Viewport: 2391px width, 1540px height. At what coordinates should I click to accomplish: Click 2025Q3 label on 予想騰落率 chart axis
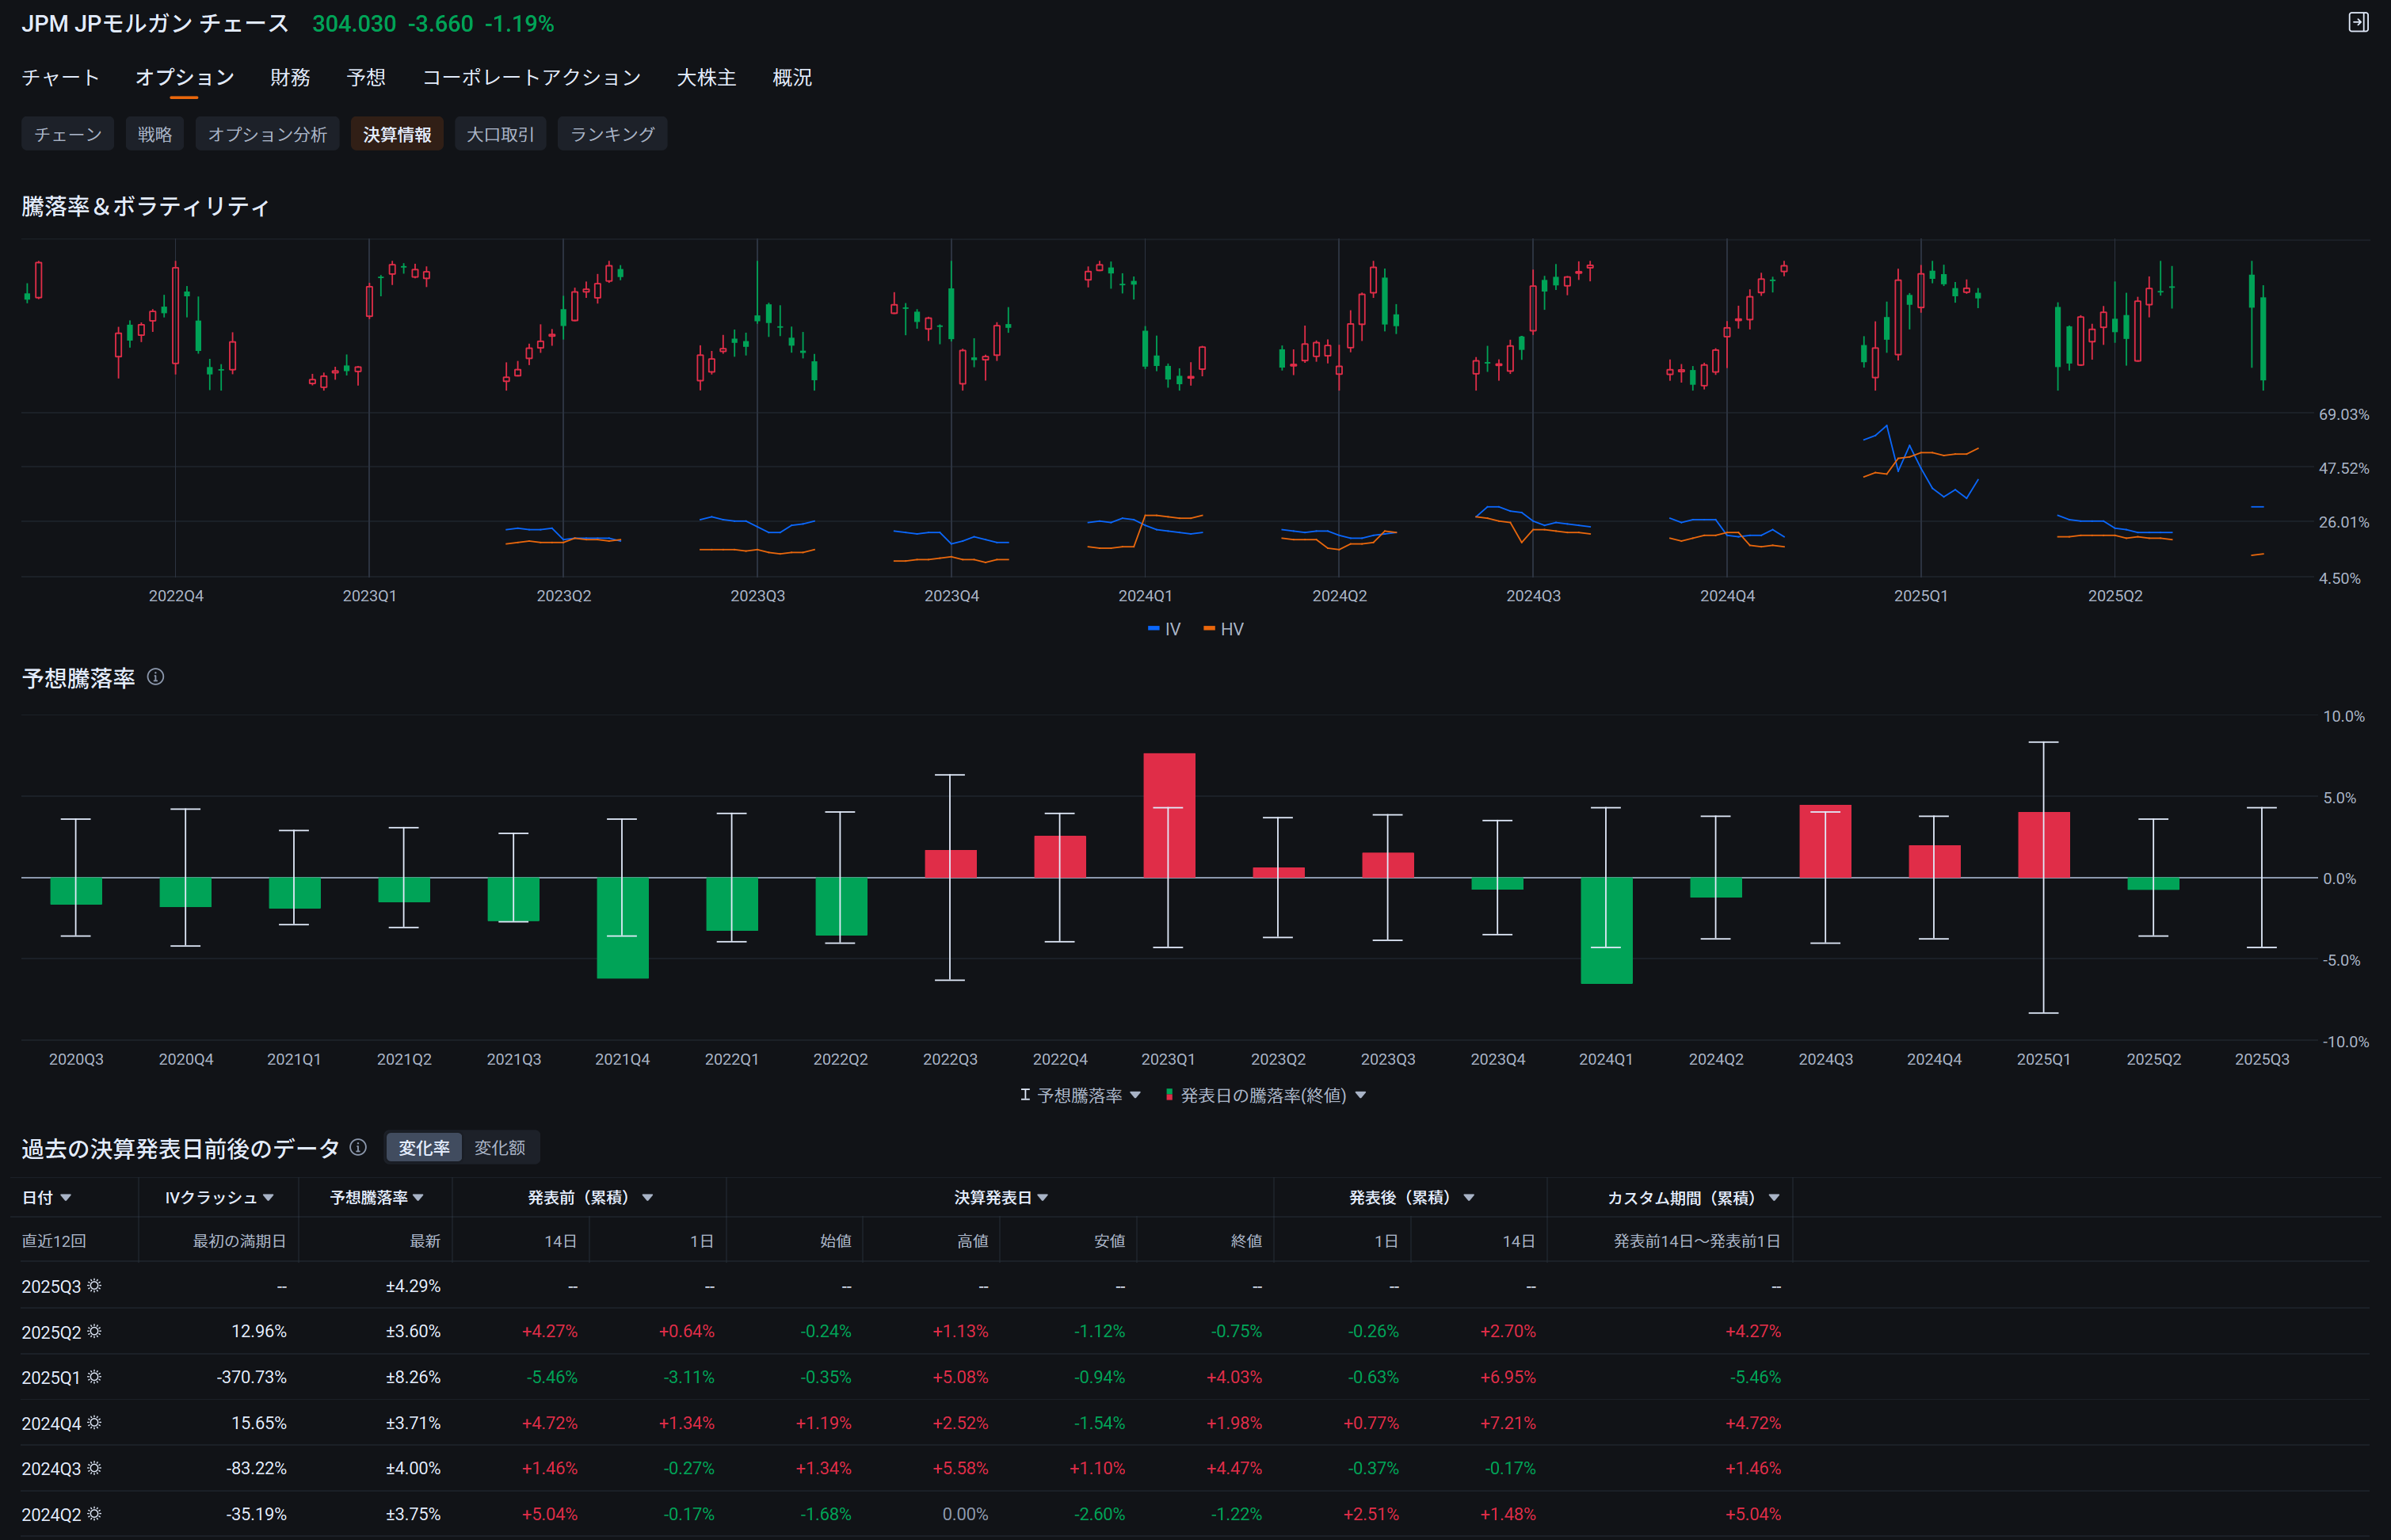click(x=2262, y=1059)
